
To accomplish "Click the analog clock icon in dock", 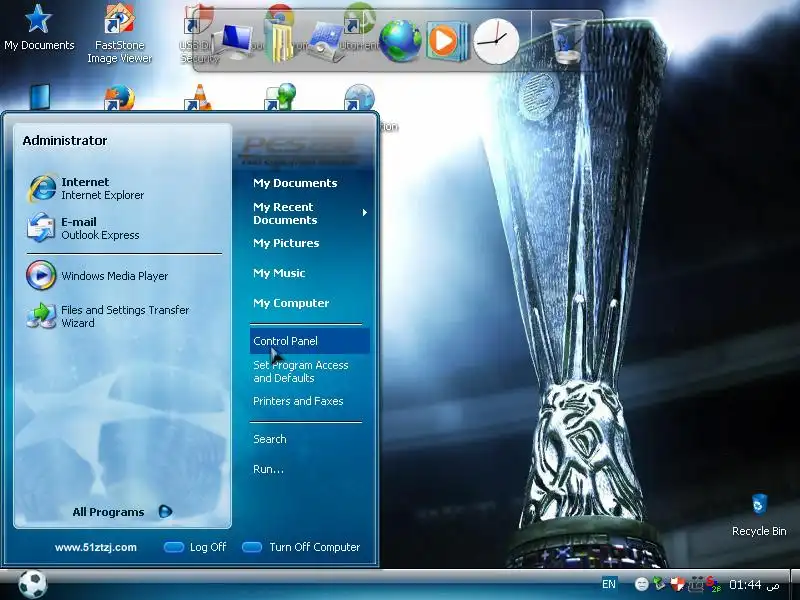I will (496, 41).
